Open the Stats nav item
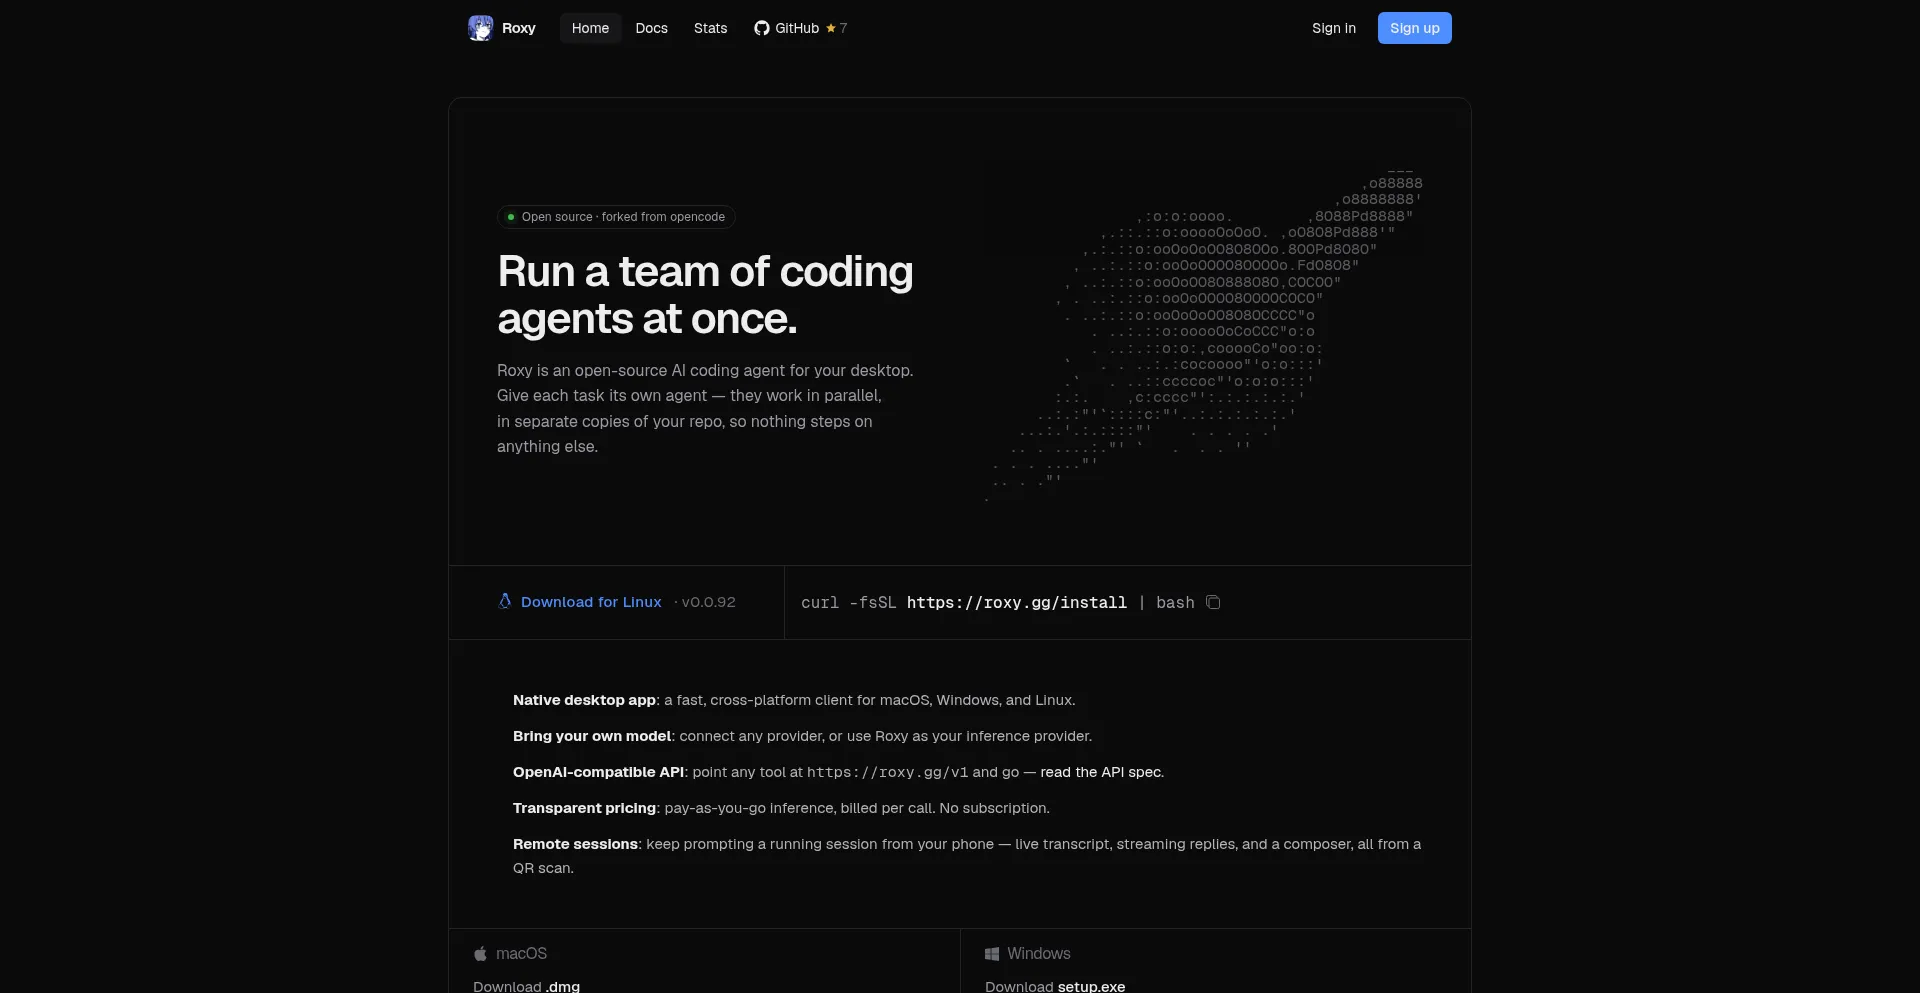1920x993 pixels. 711,28
